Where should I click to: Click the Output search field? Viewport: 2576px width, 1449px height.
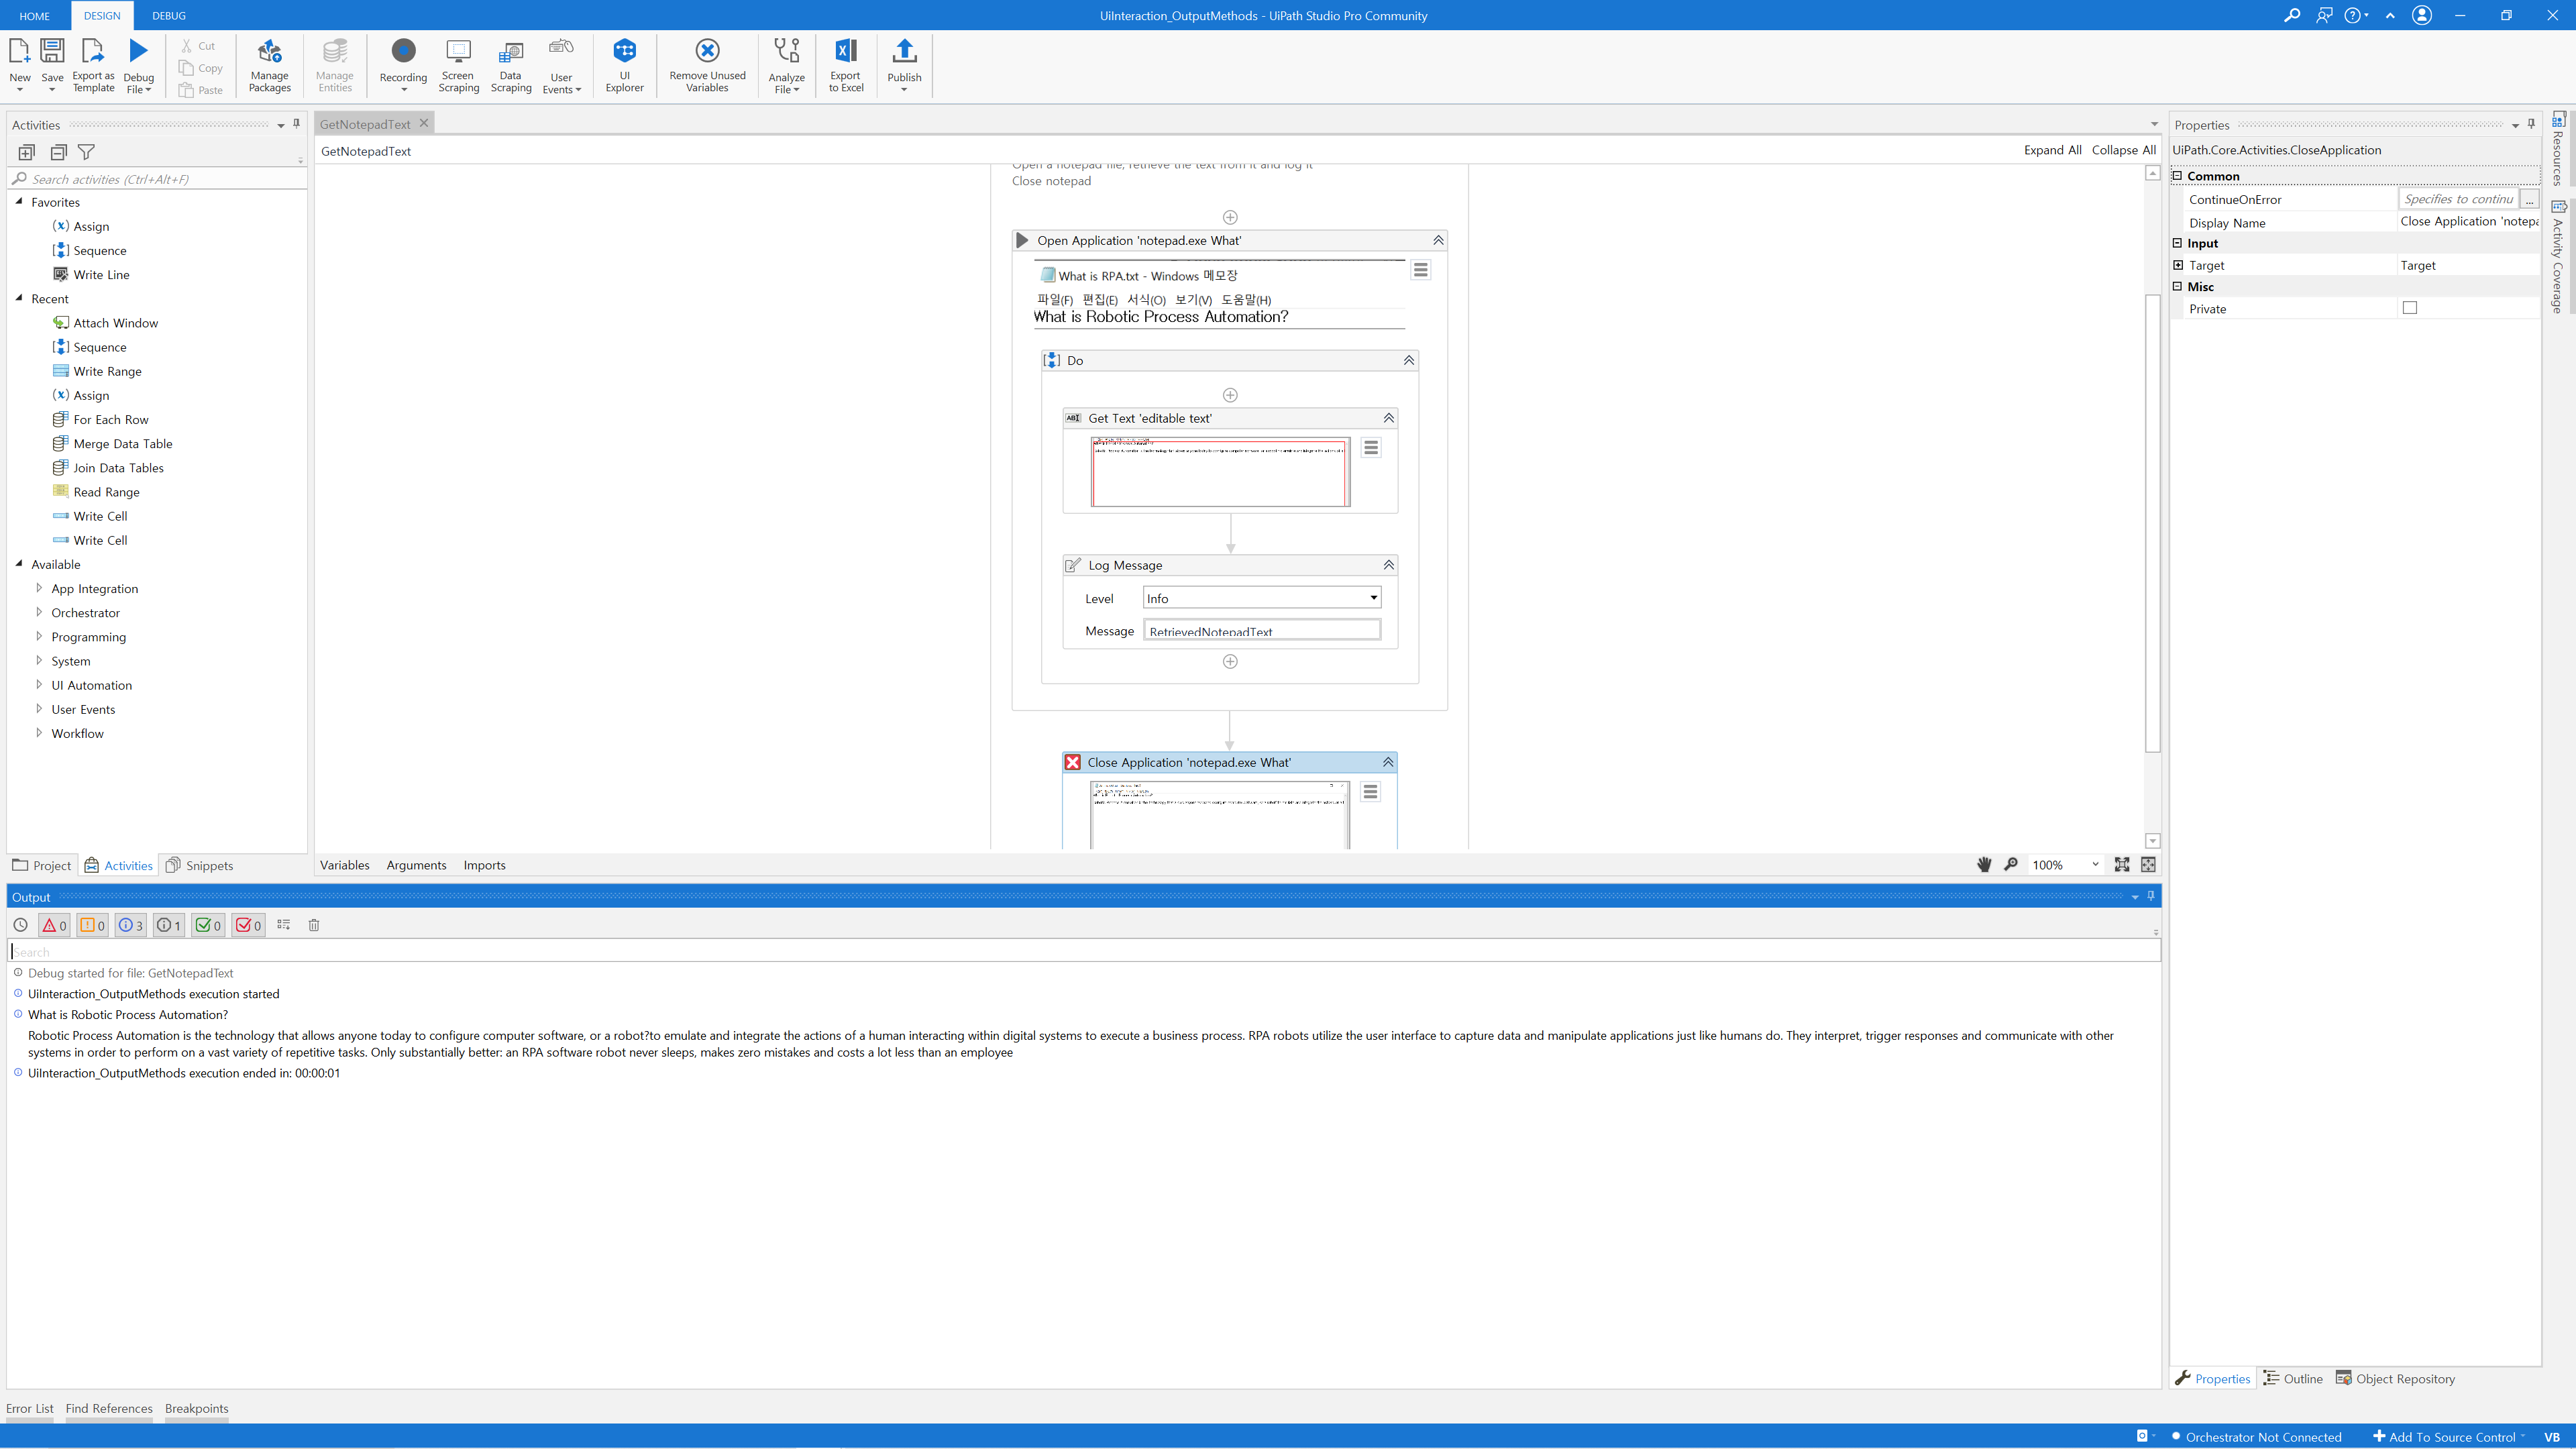click(1085, 951)
